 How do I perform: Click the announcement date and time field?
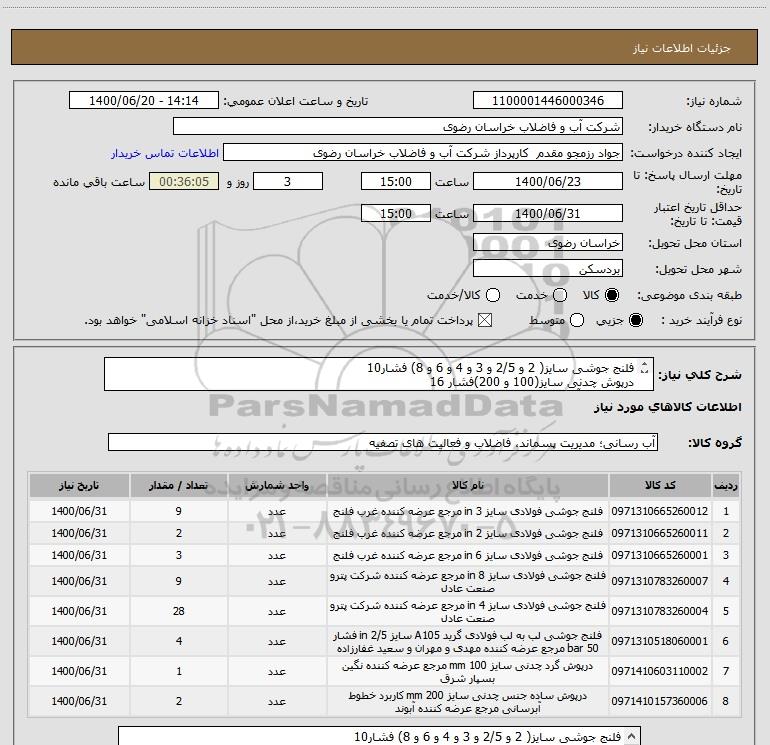click(144, 100)
